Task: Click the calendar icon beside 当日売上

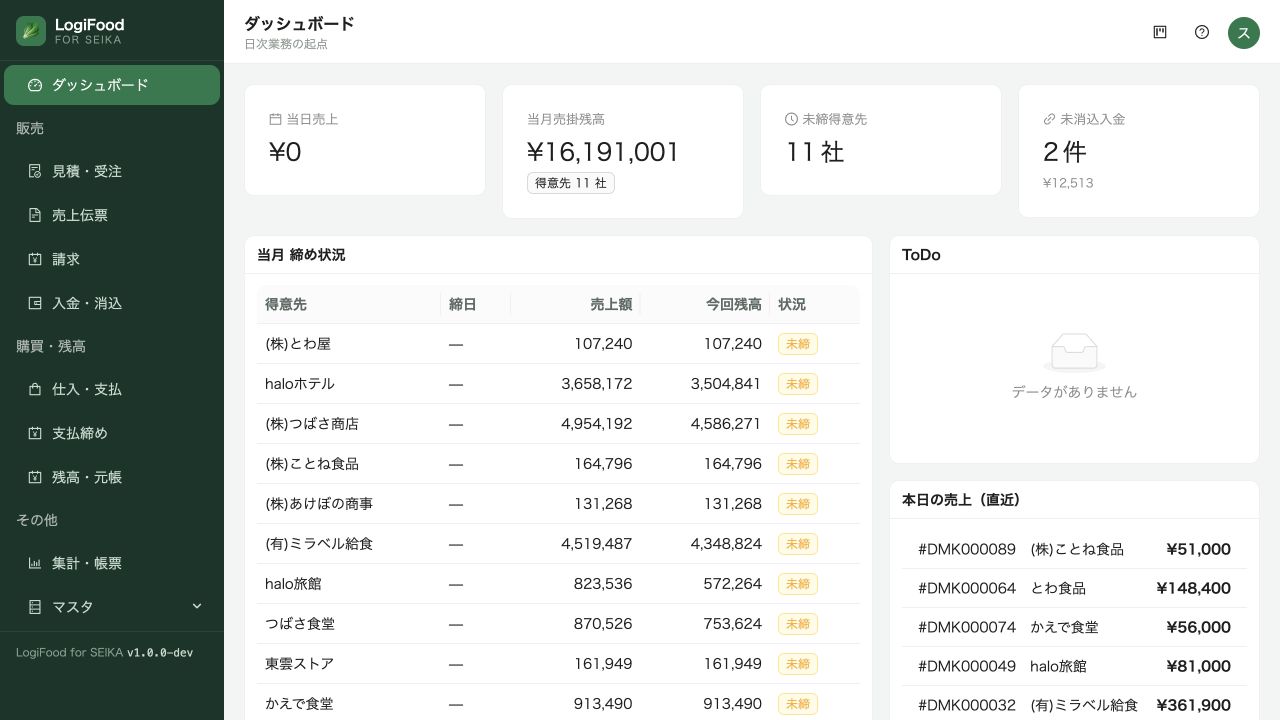Action: [x=275, y=119]
